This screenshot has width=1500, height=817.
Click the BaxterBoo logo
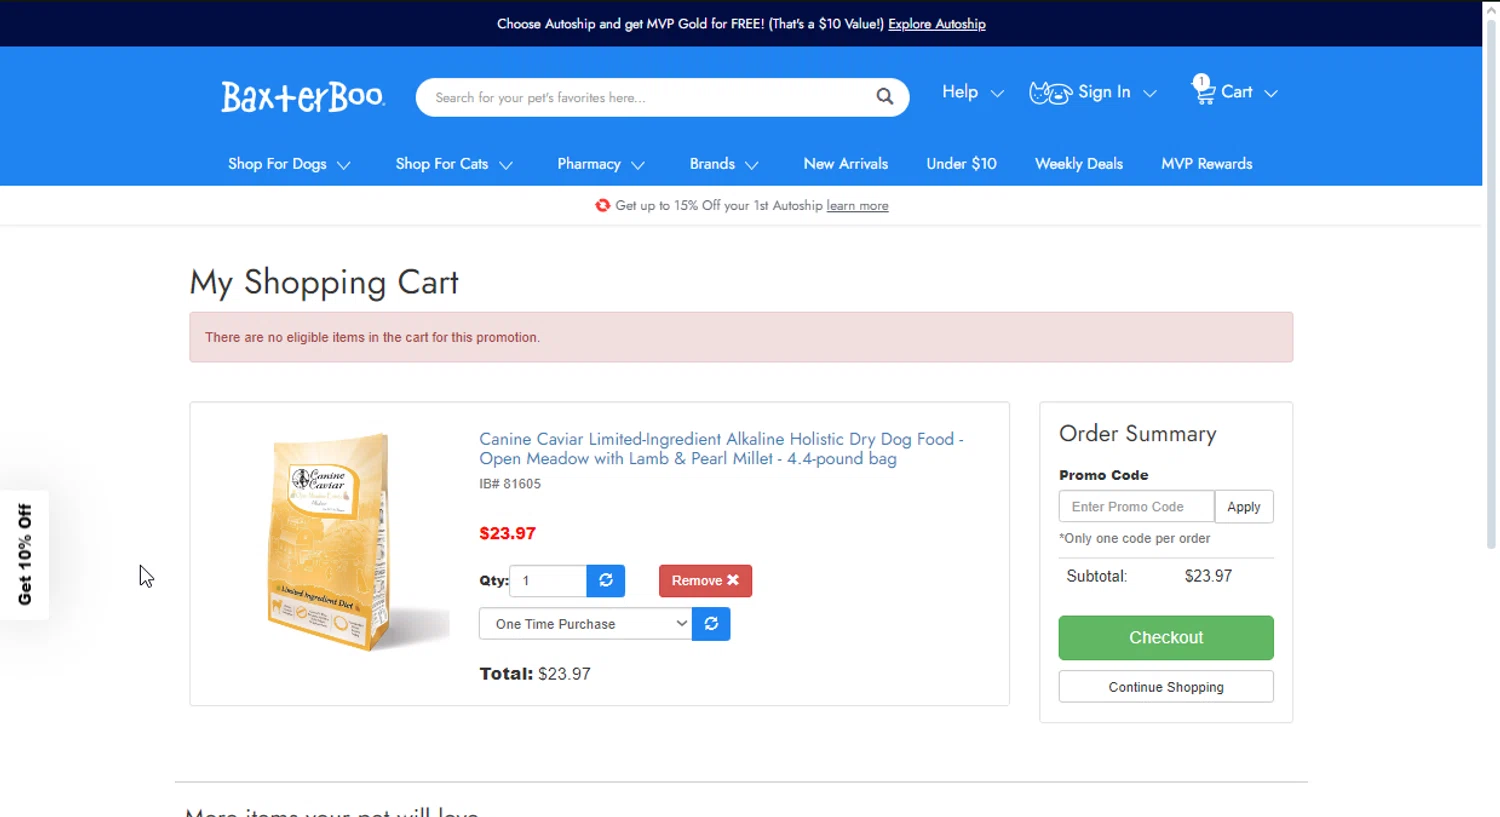302,97
